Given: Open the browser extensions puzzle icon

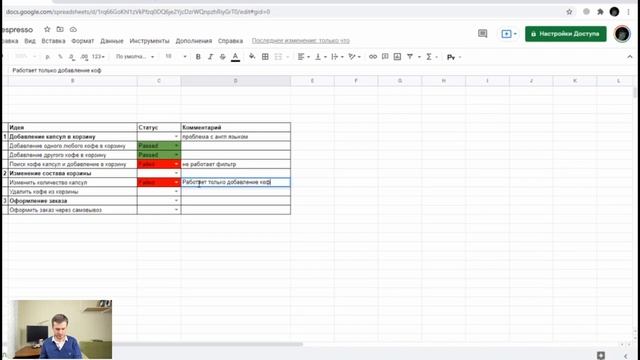Looking at the screenshot, I should click(x=600, y=12).
